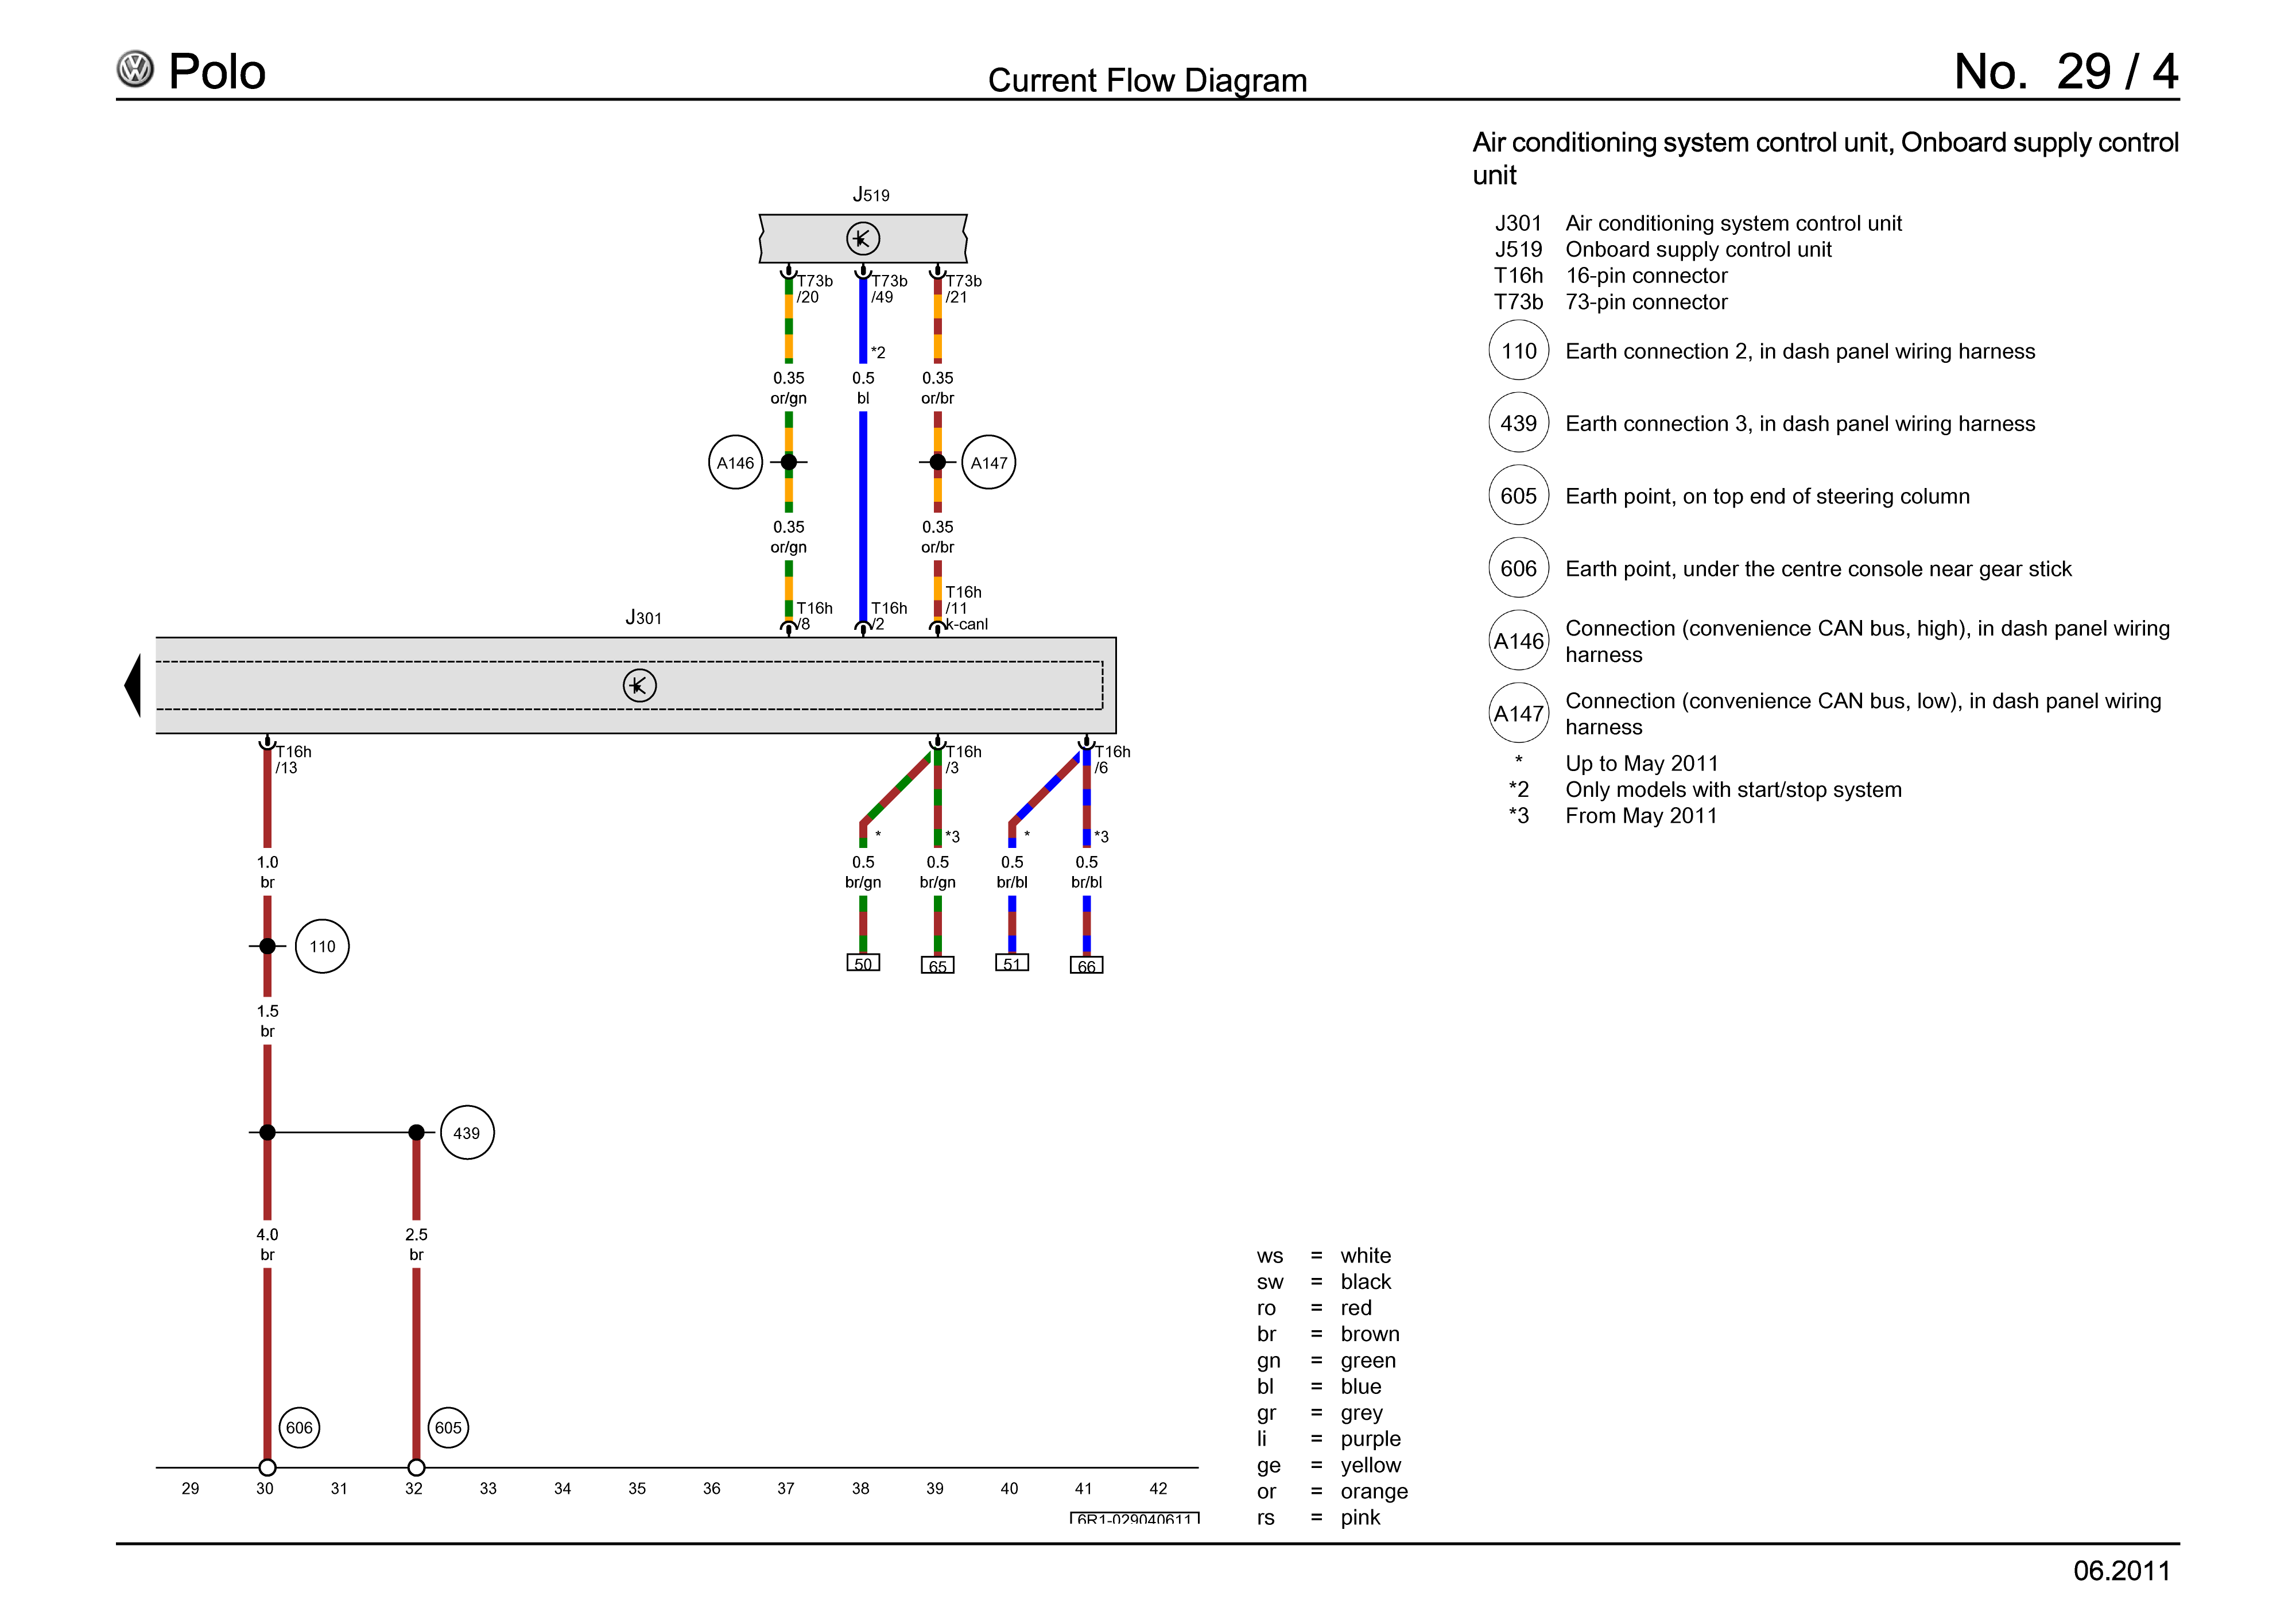Click the boxed reference number 66
Screen dimensions: 2296x1623
1086,965
